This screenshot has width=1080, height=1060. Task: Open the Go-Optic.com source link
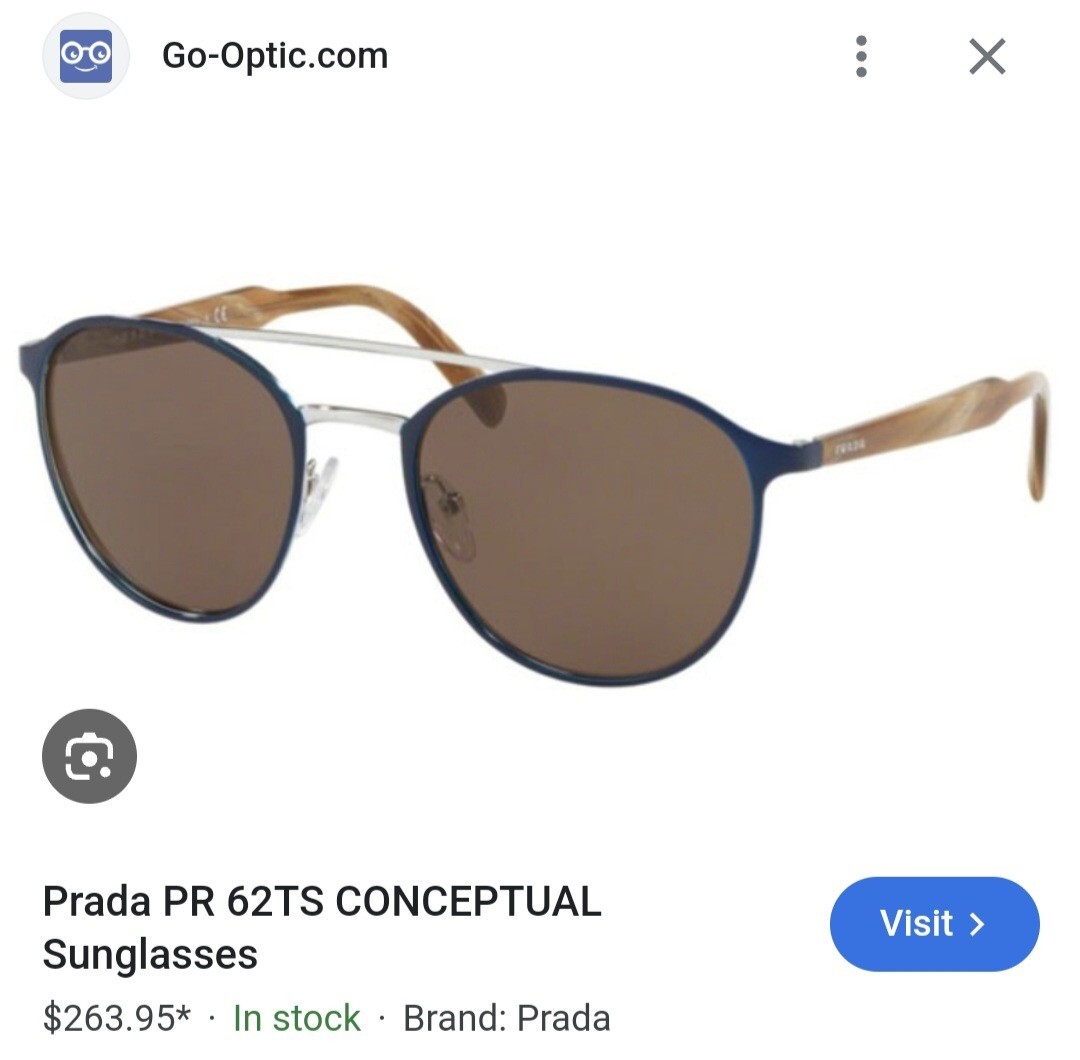coord(275,56)
